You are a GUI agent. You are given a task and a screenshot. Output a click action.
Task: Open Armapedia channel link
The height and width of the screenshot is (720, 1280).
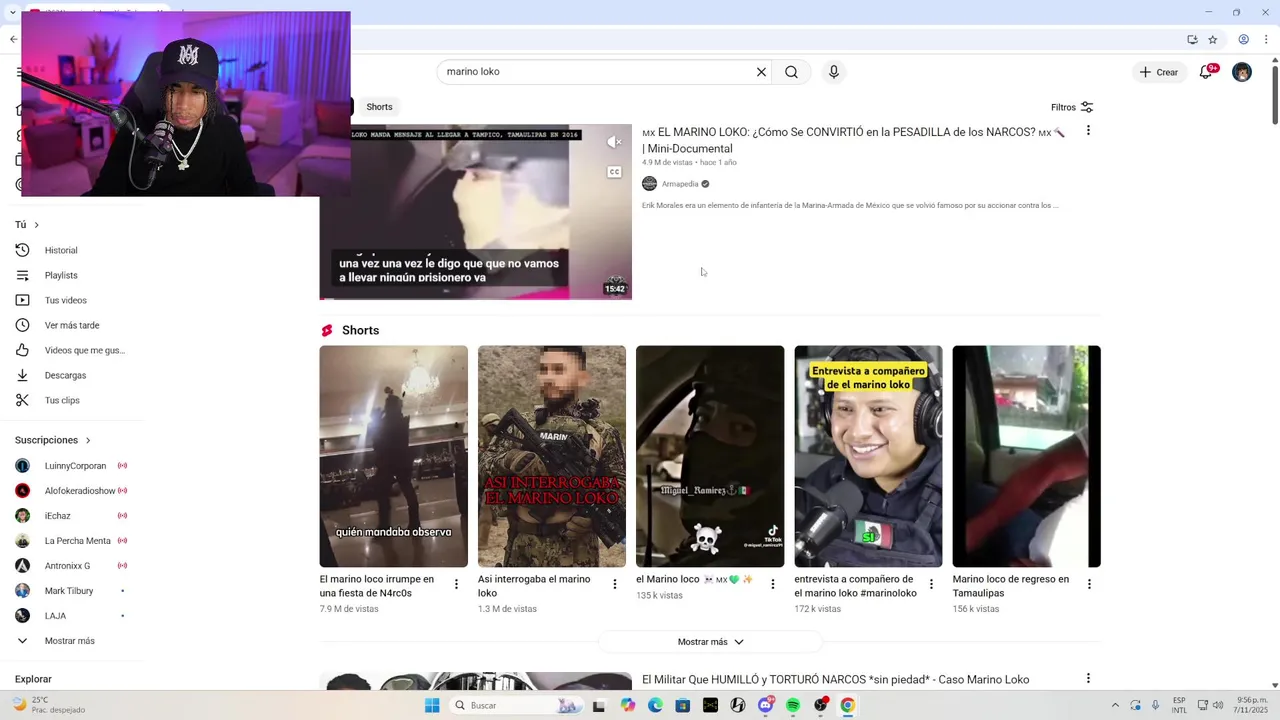click(680, 184)
